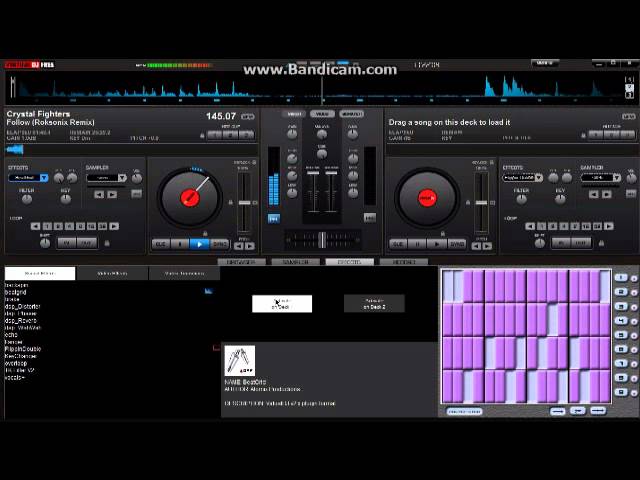Click the left deck pitch slider handle
The width and height of the screenshot is (640, 480).
244,203
